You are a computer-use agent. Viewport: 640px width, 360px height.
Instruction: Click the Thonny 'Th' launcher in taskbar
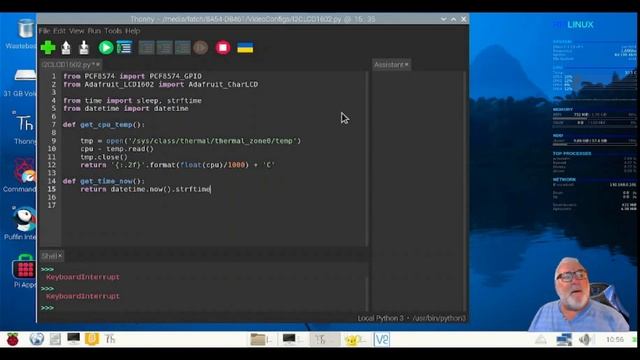coord(110,339)
